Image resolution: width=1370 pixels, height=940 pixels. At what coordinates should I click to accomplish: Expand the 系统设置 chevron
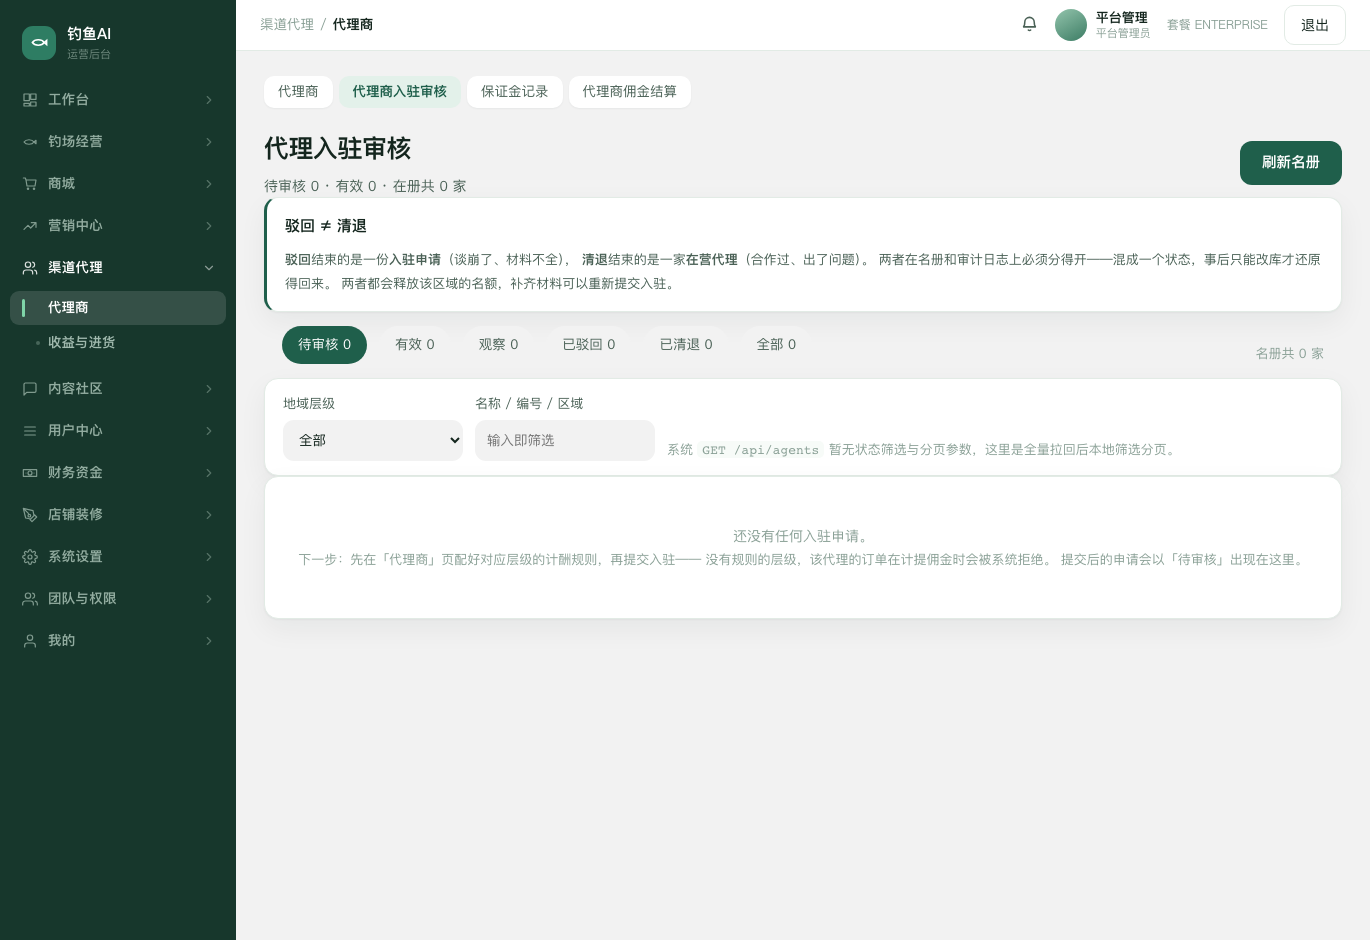[209, 557]
